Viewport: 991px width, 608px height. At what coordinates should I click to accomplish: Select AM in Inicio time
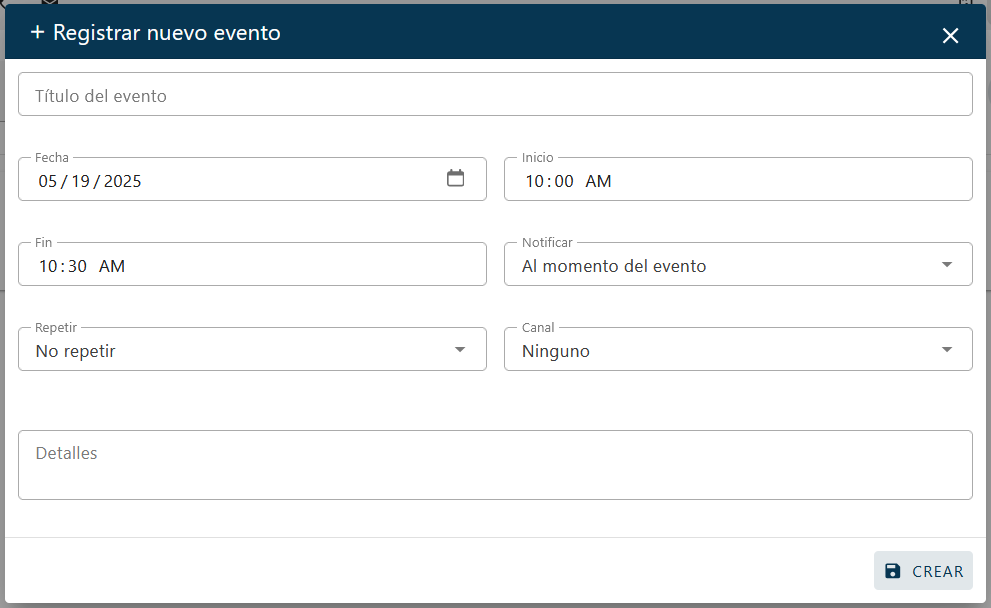pyautogui.click(x=598, y=181)
